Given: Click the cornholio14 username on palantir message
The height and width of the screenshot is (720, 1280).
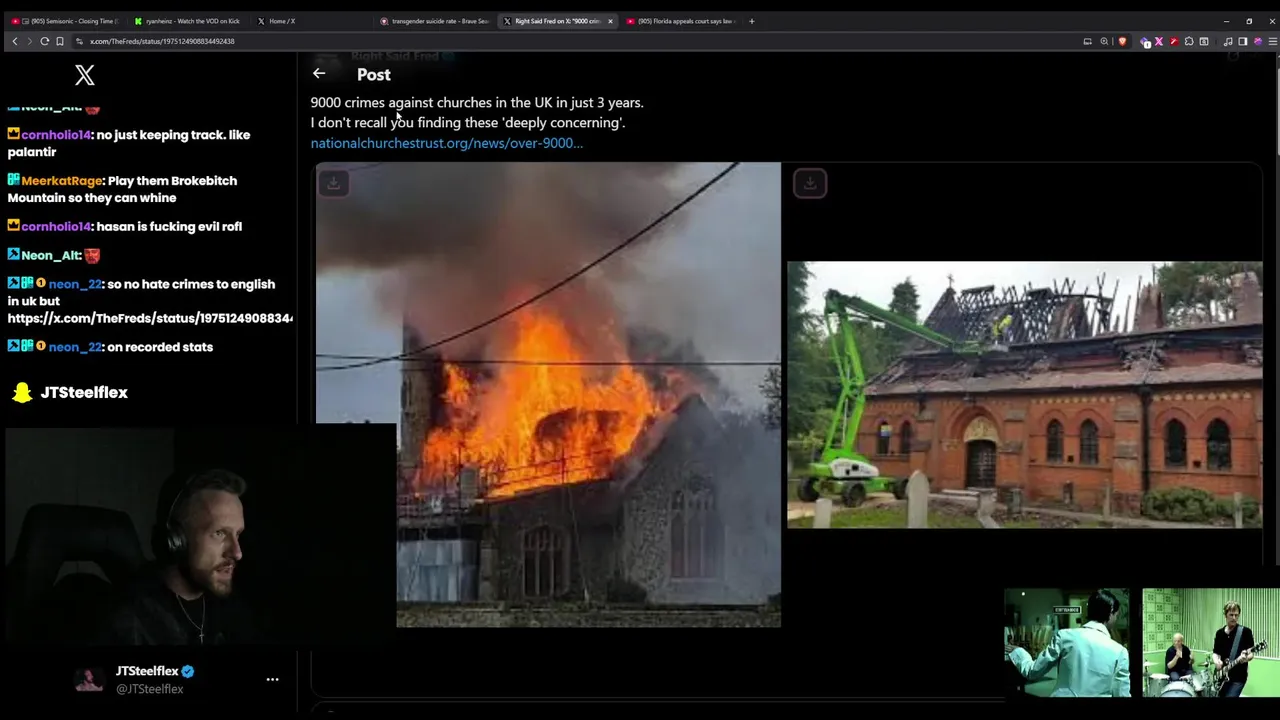Looking at the screenshot, I should tap(56, 135).
